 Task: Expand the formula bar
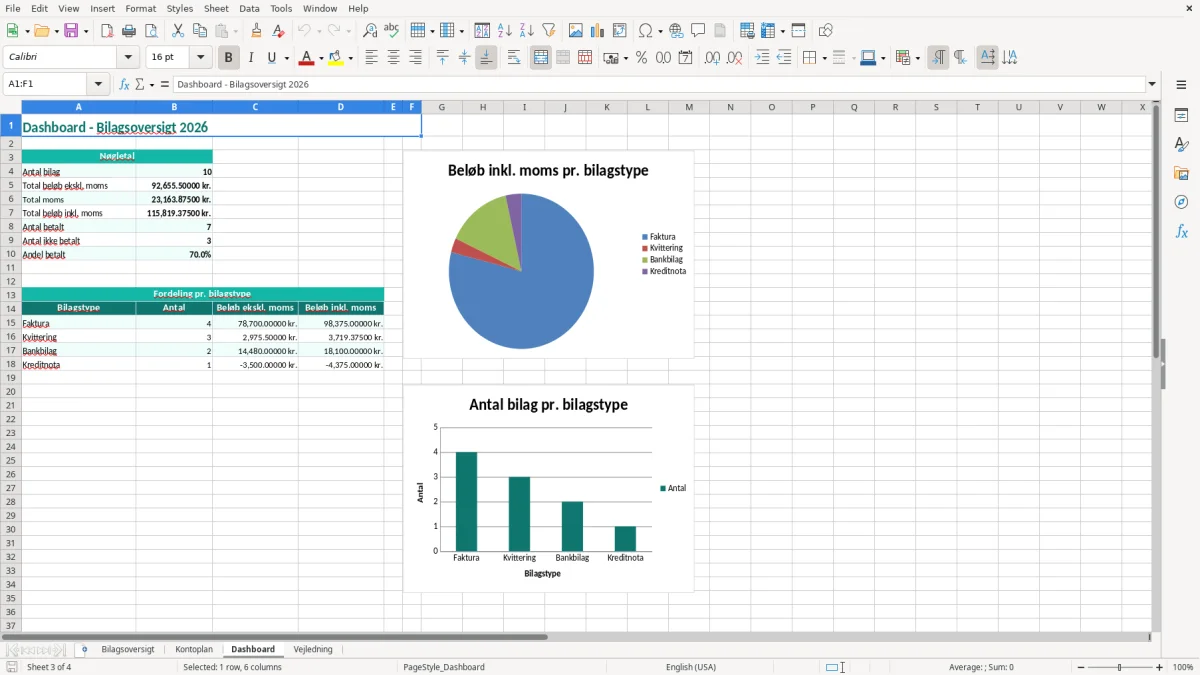coord(1152,85)
